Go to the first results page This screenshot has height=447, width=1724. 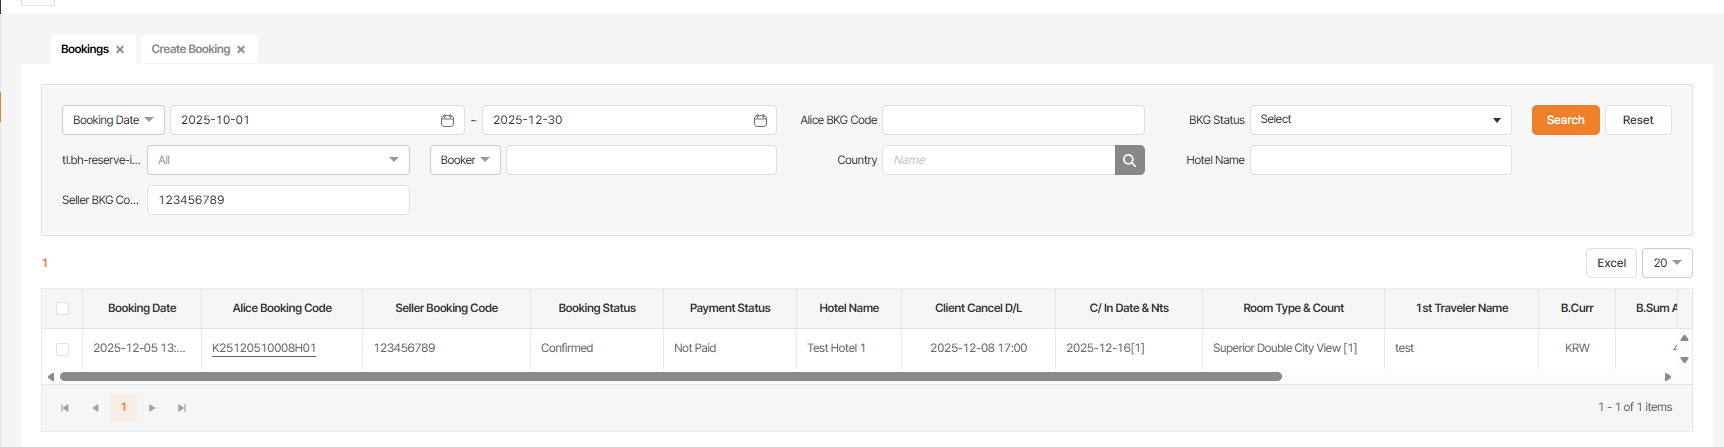pyautogui.click(x=65, y=408)
